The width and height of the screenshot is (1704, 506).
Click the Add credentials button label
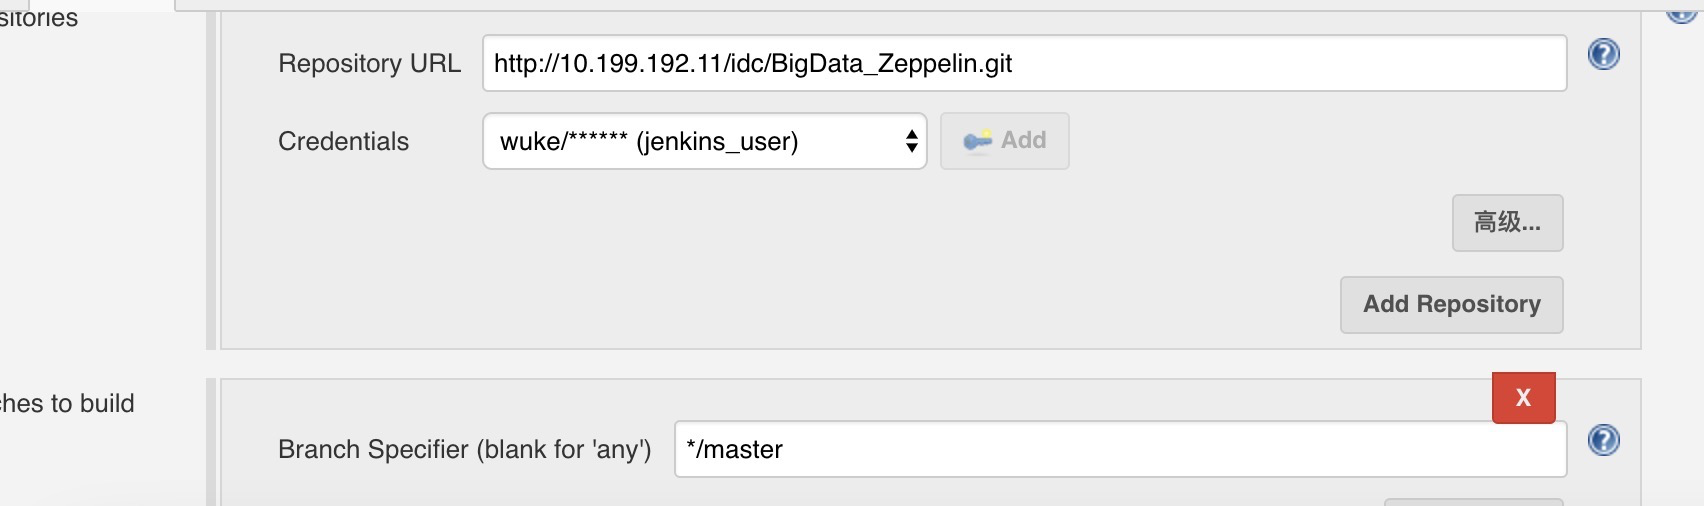coord(1023,141)
